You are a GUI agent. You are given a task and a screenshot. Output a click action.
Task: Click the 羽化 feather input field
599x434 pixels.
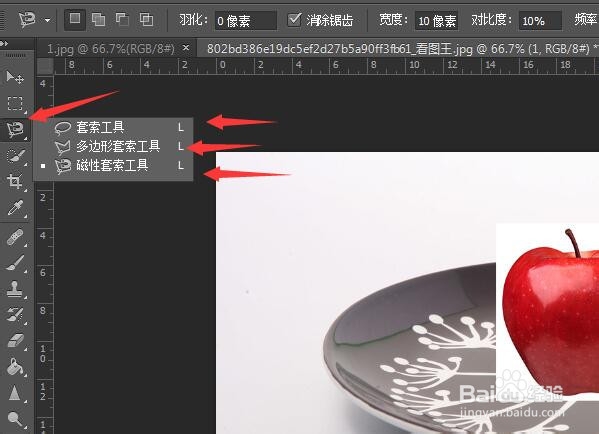(x=246, y=20)
